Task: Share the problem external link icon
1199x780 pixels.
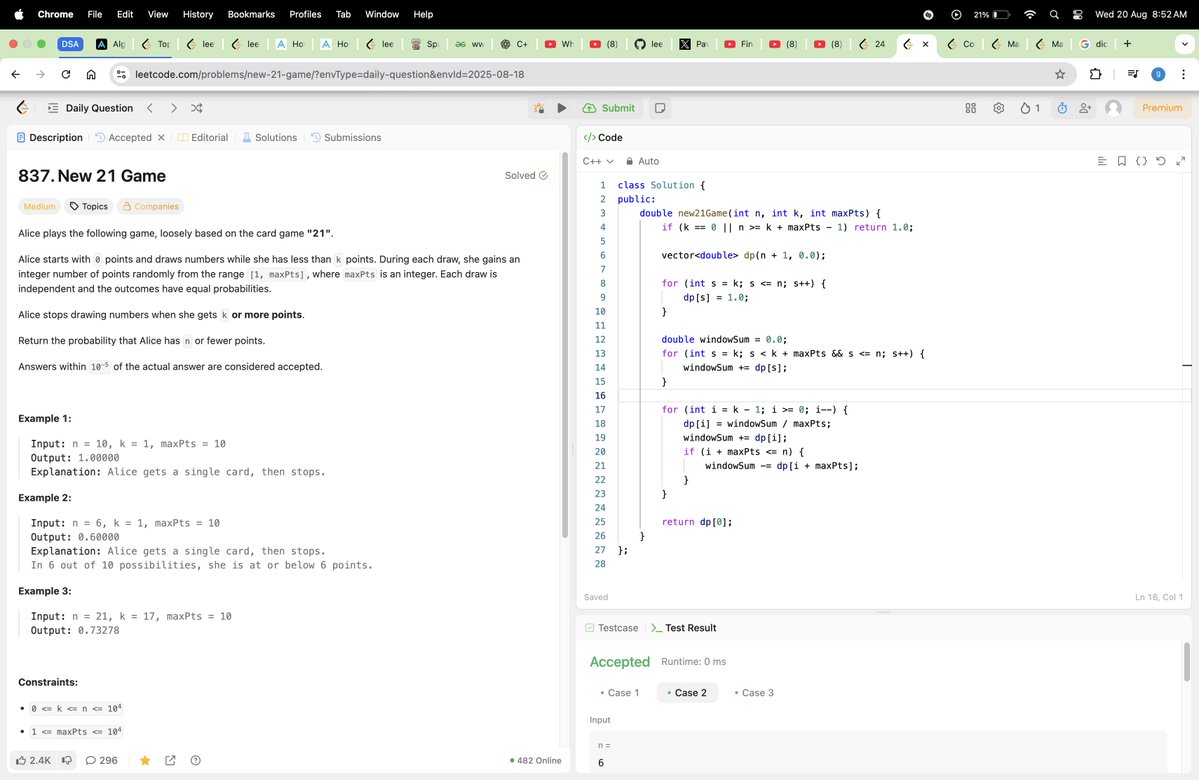Action: point(171,761)
